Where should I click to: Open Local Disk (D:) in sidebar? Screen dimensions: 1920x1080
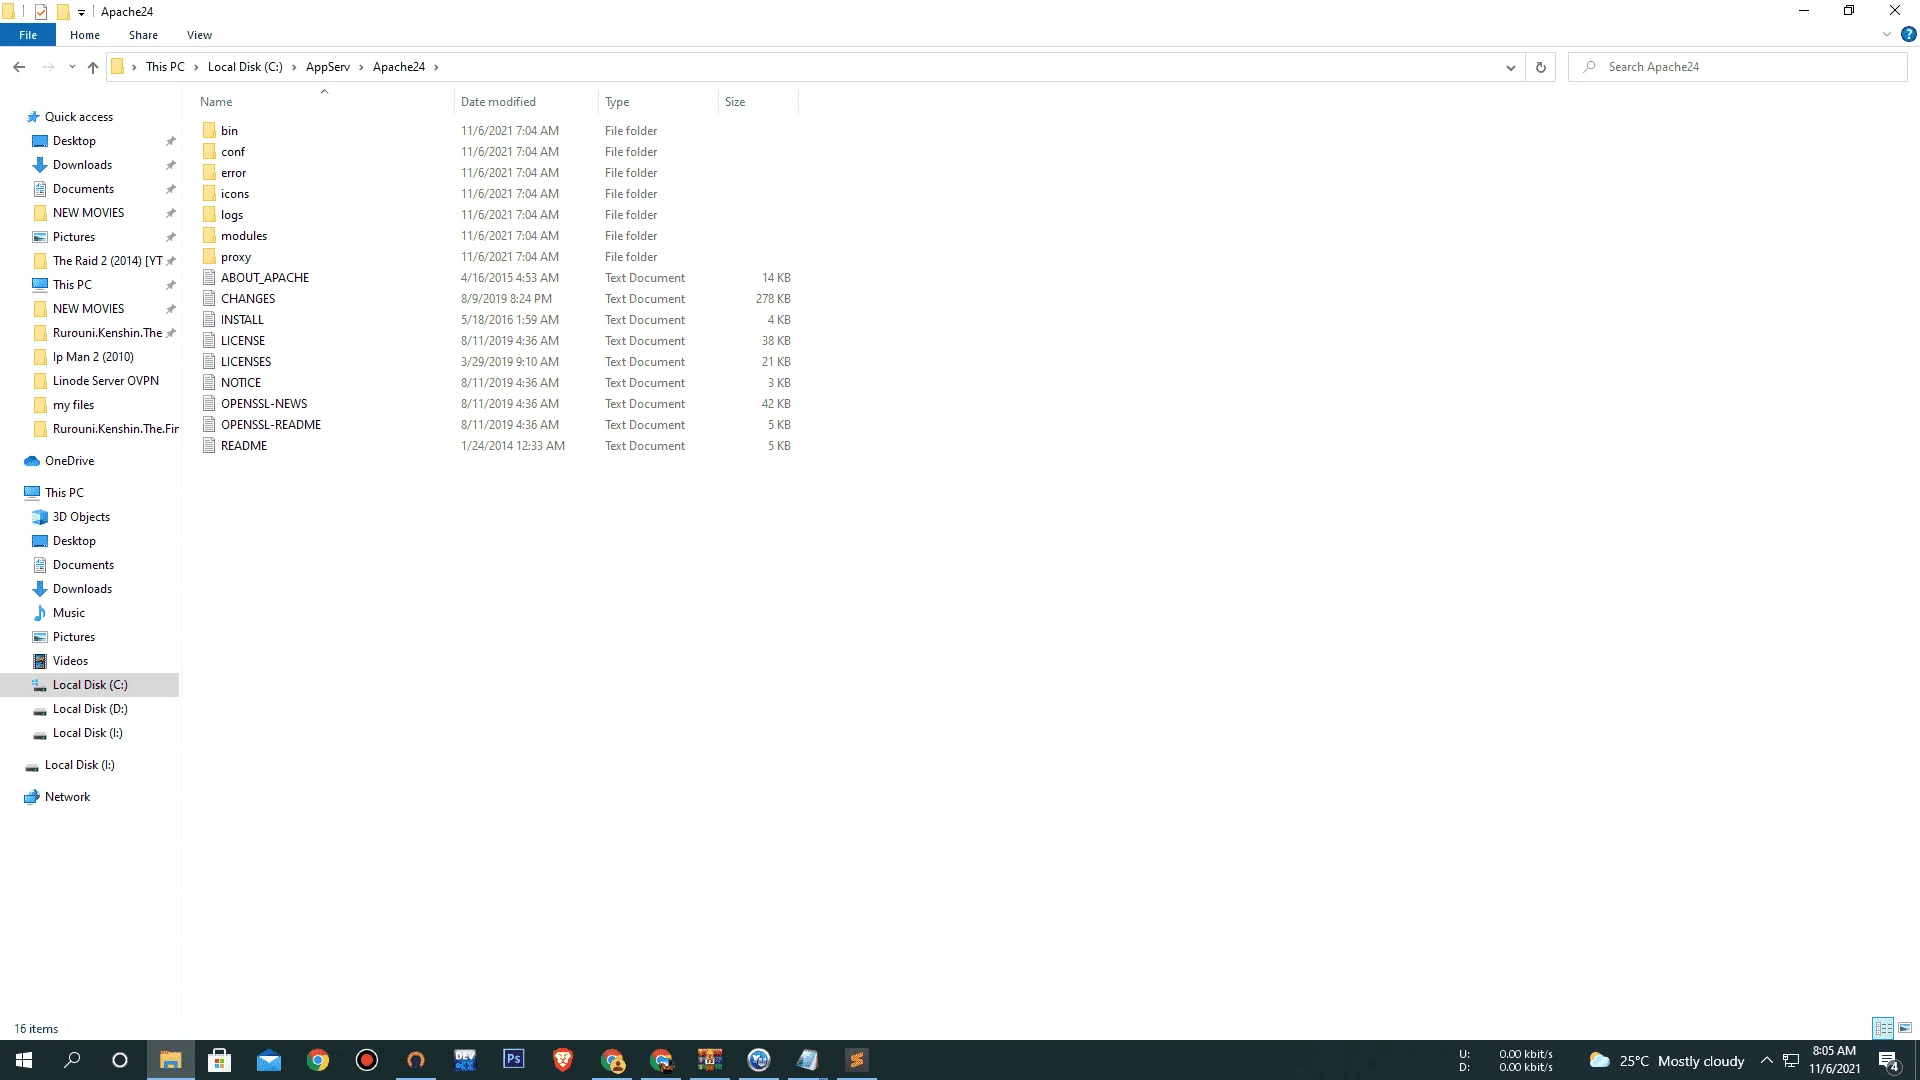(90, 709)
